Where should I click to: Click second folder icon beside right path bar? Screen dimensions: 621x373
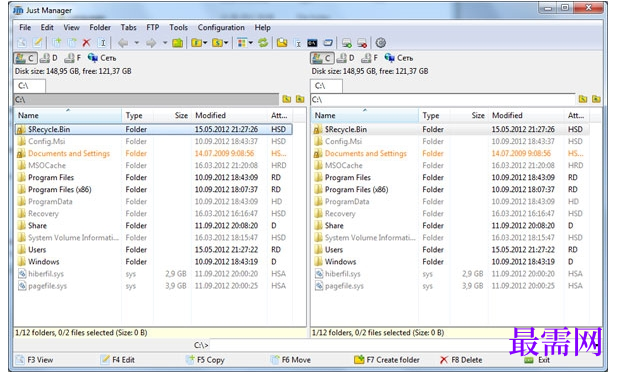coord(596,99)
